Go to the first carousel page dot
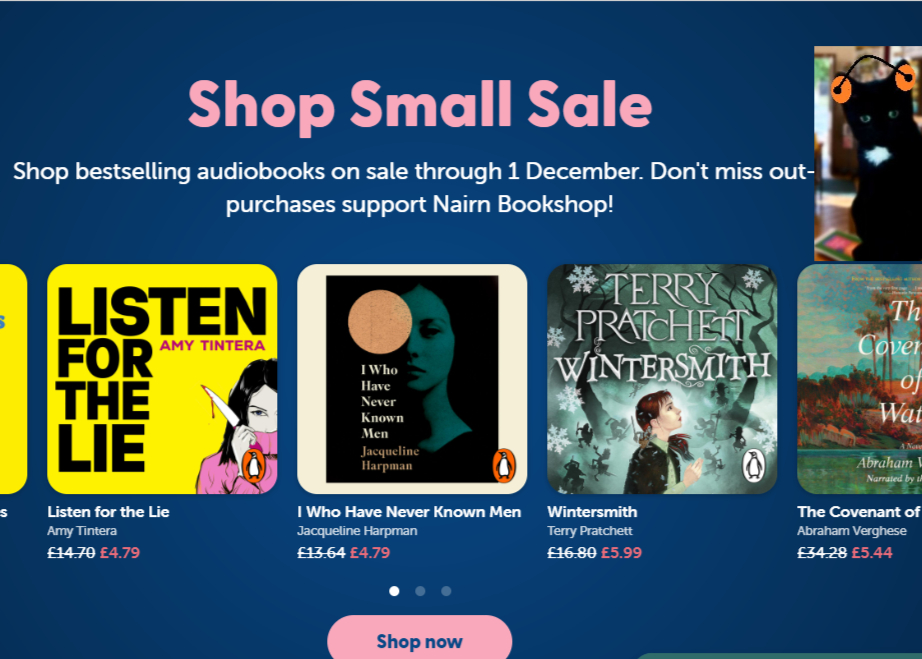This screenshot has height=659, width=922. (x=394, y=591)
